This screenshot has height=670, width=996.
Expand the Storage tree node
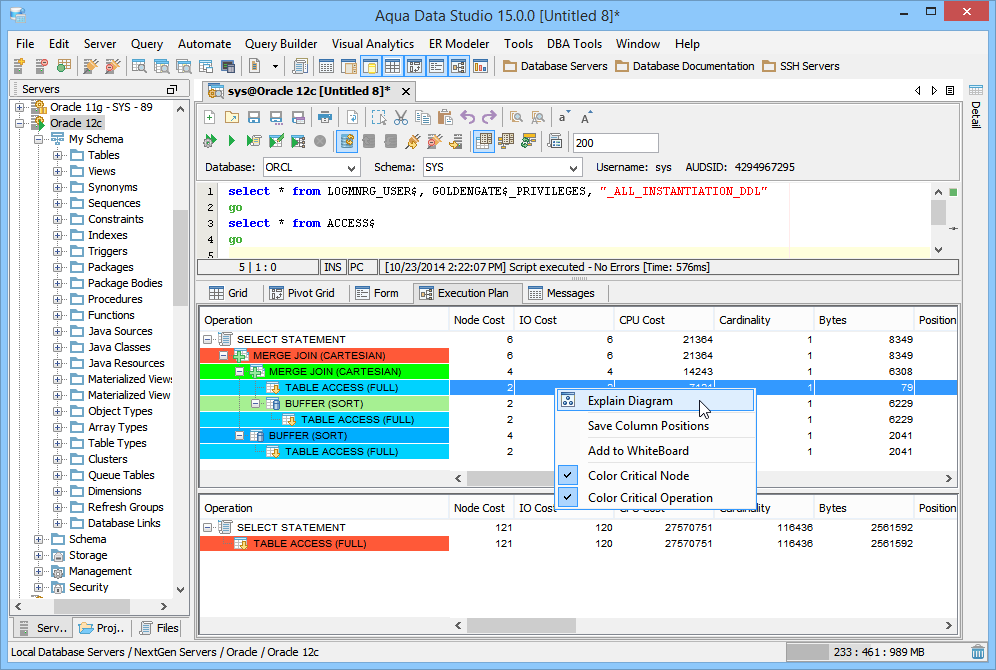(39, 555)
